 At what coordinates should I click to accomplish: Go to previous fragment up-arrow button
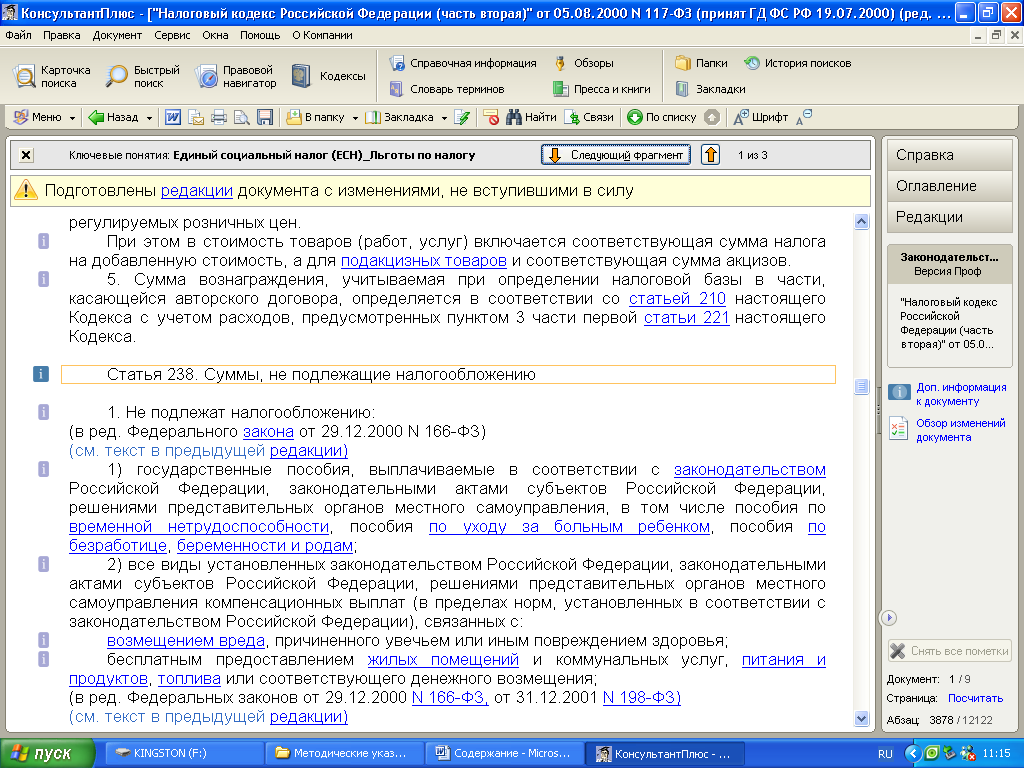(711, 155)
